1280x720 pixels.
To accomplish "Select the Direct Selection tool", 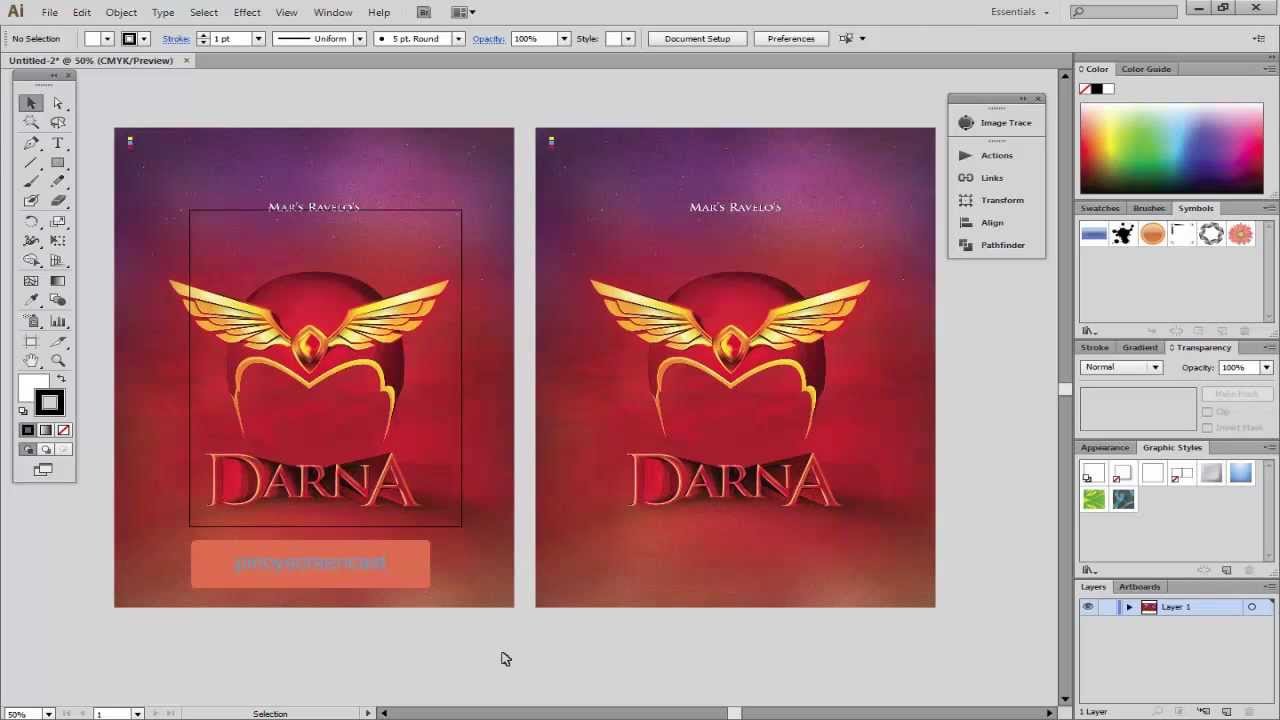I will [x=58, y=103].
